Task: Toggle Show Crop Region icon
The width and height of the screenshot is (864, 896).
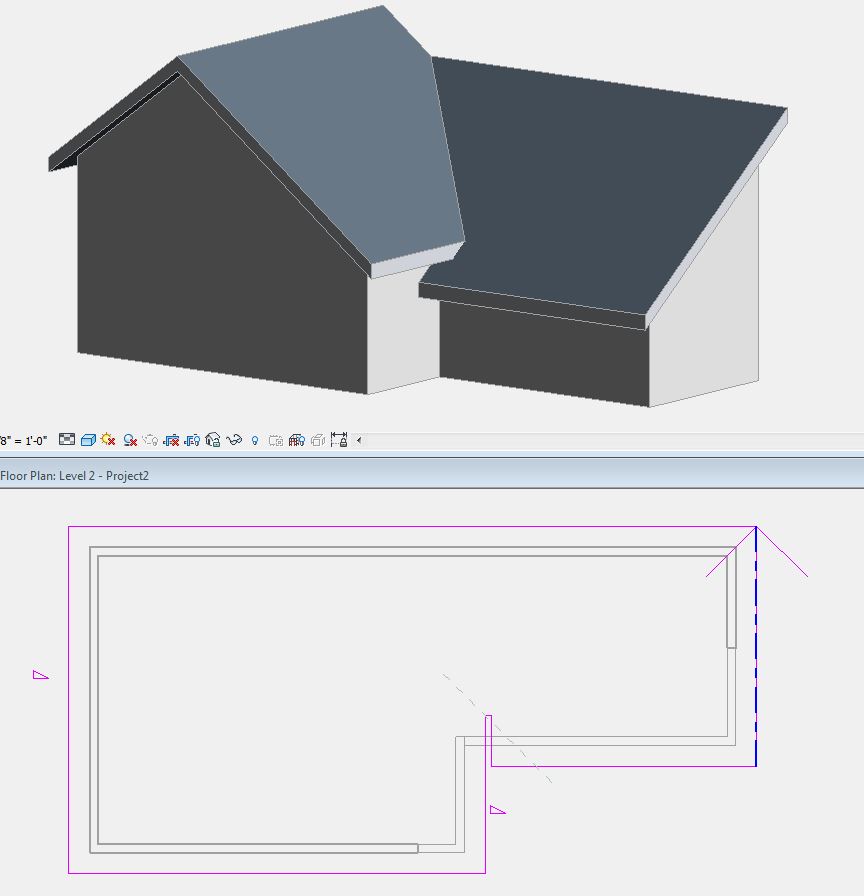Action: click(x=192, y=440)
